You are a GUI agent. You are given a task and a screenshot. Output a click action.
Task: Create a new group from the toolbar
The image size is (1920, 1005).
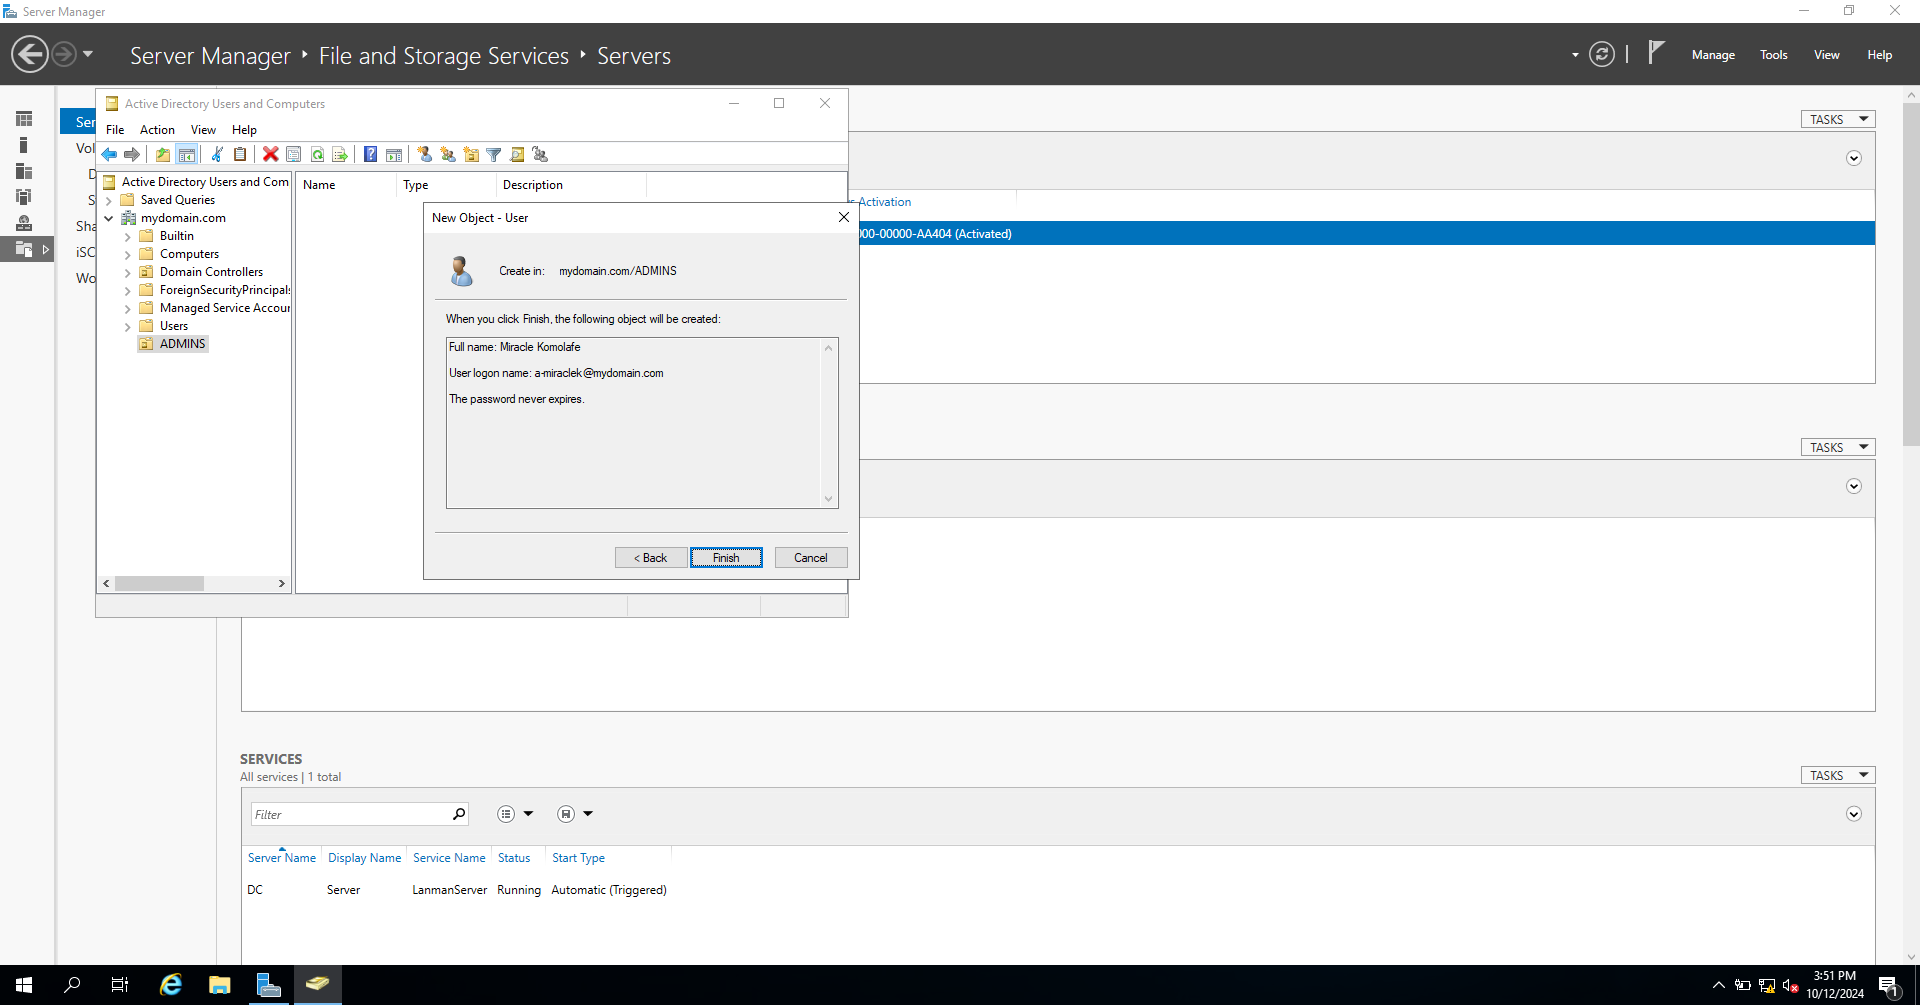pyautogui.click(x=447, y=154)
